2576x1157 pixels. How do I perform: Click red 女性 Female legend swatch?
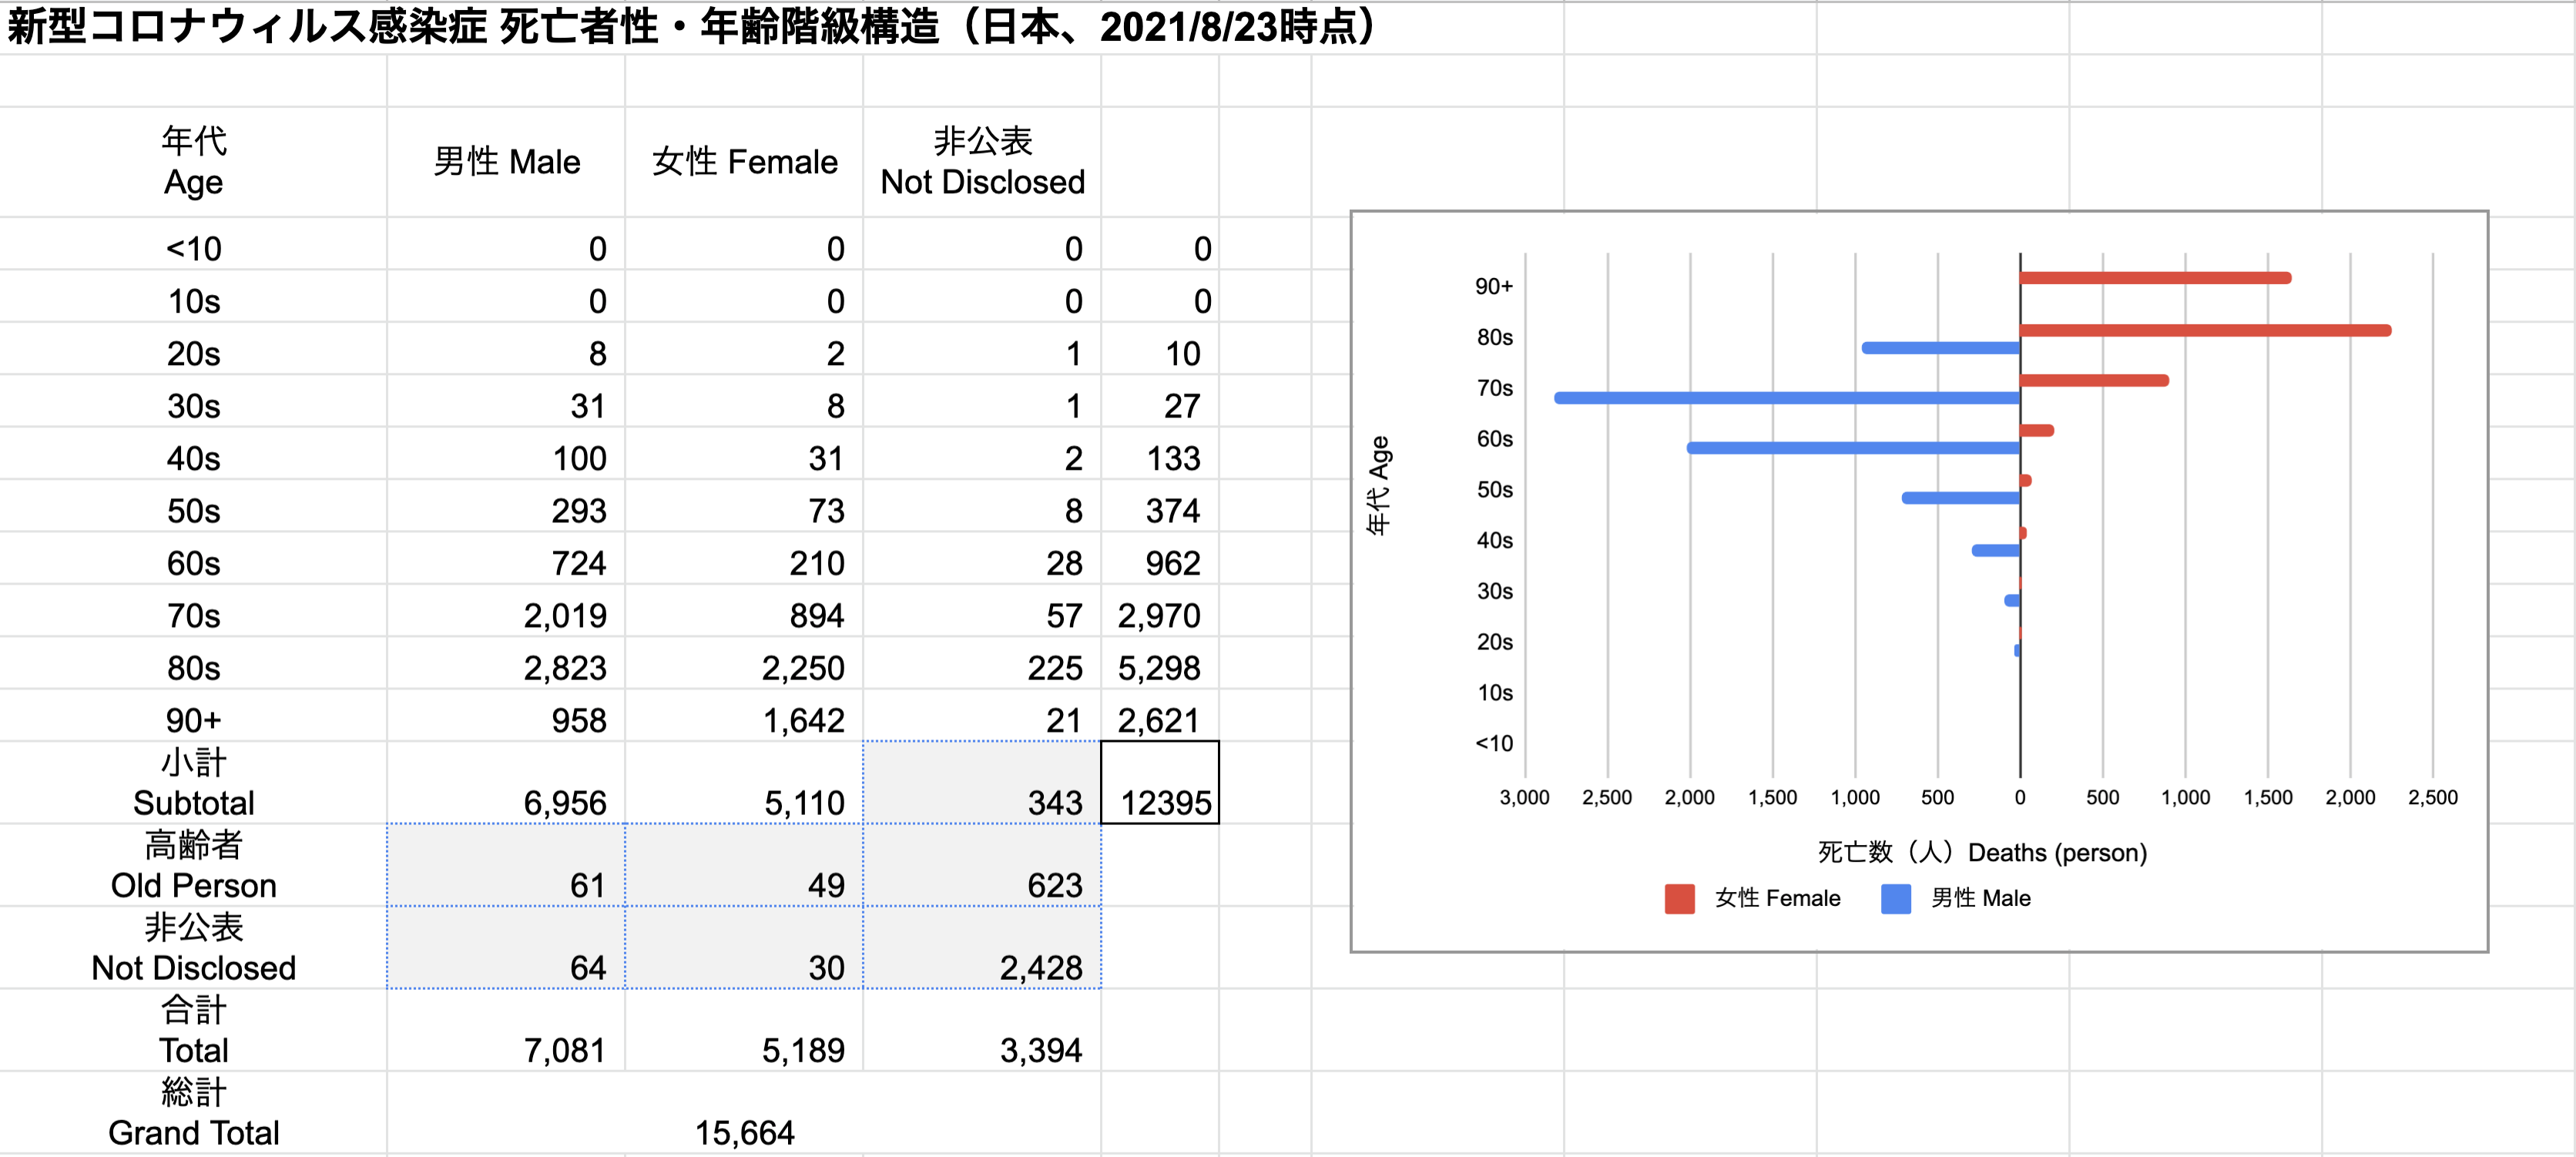point(1680,898)
